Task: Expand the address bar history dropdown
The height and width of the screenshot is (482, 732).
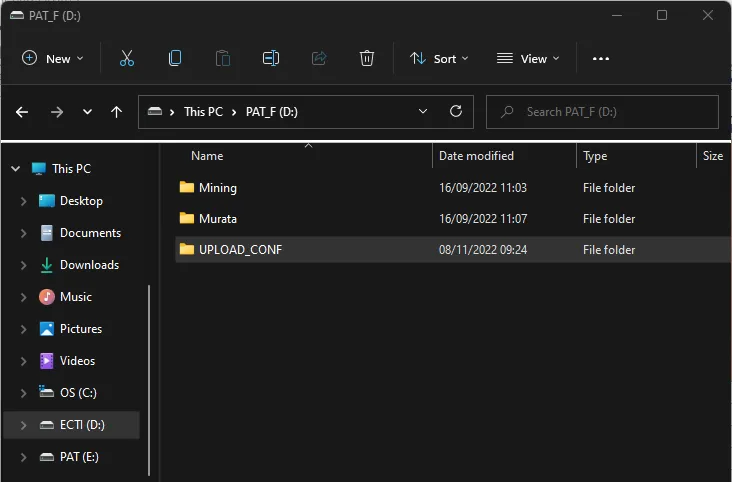Action: [x=422, y=112]
